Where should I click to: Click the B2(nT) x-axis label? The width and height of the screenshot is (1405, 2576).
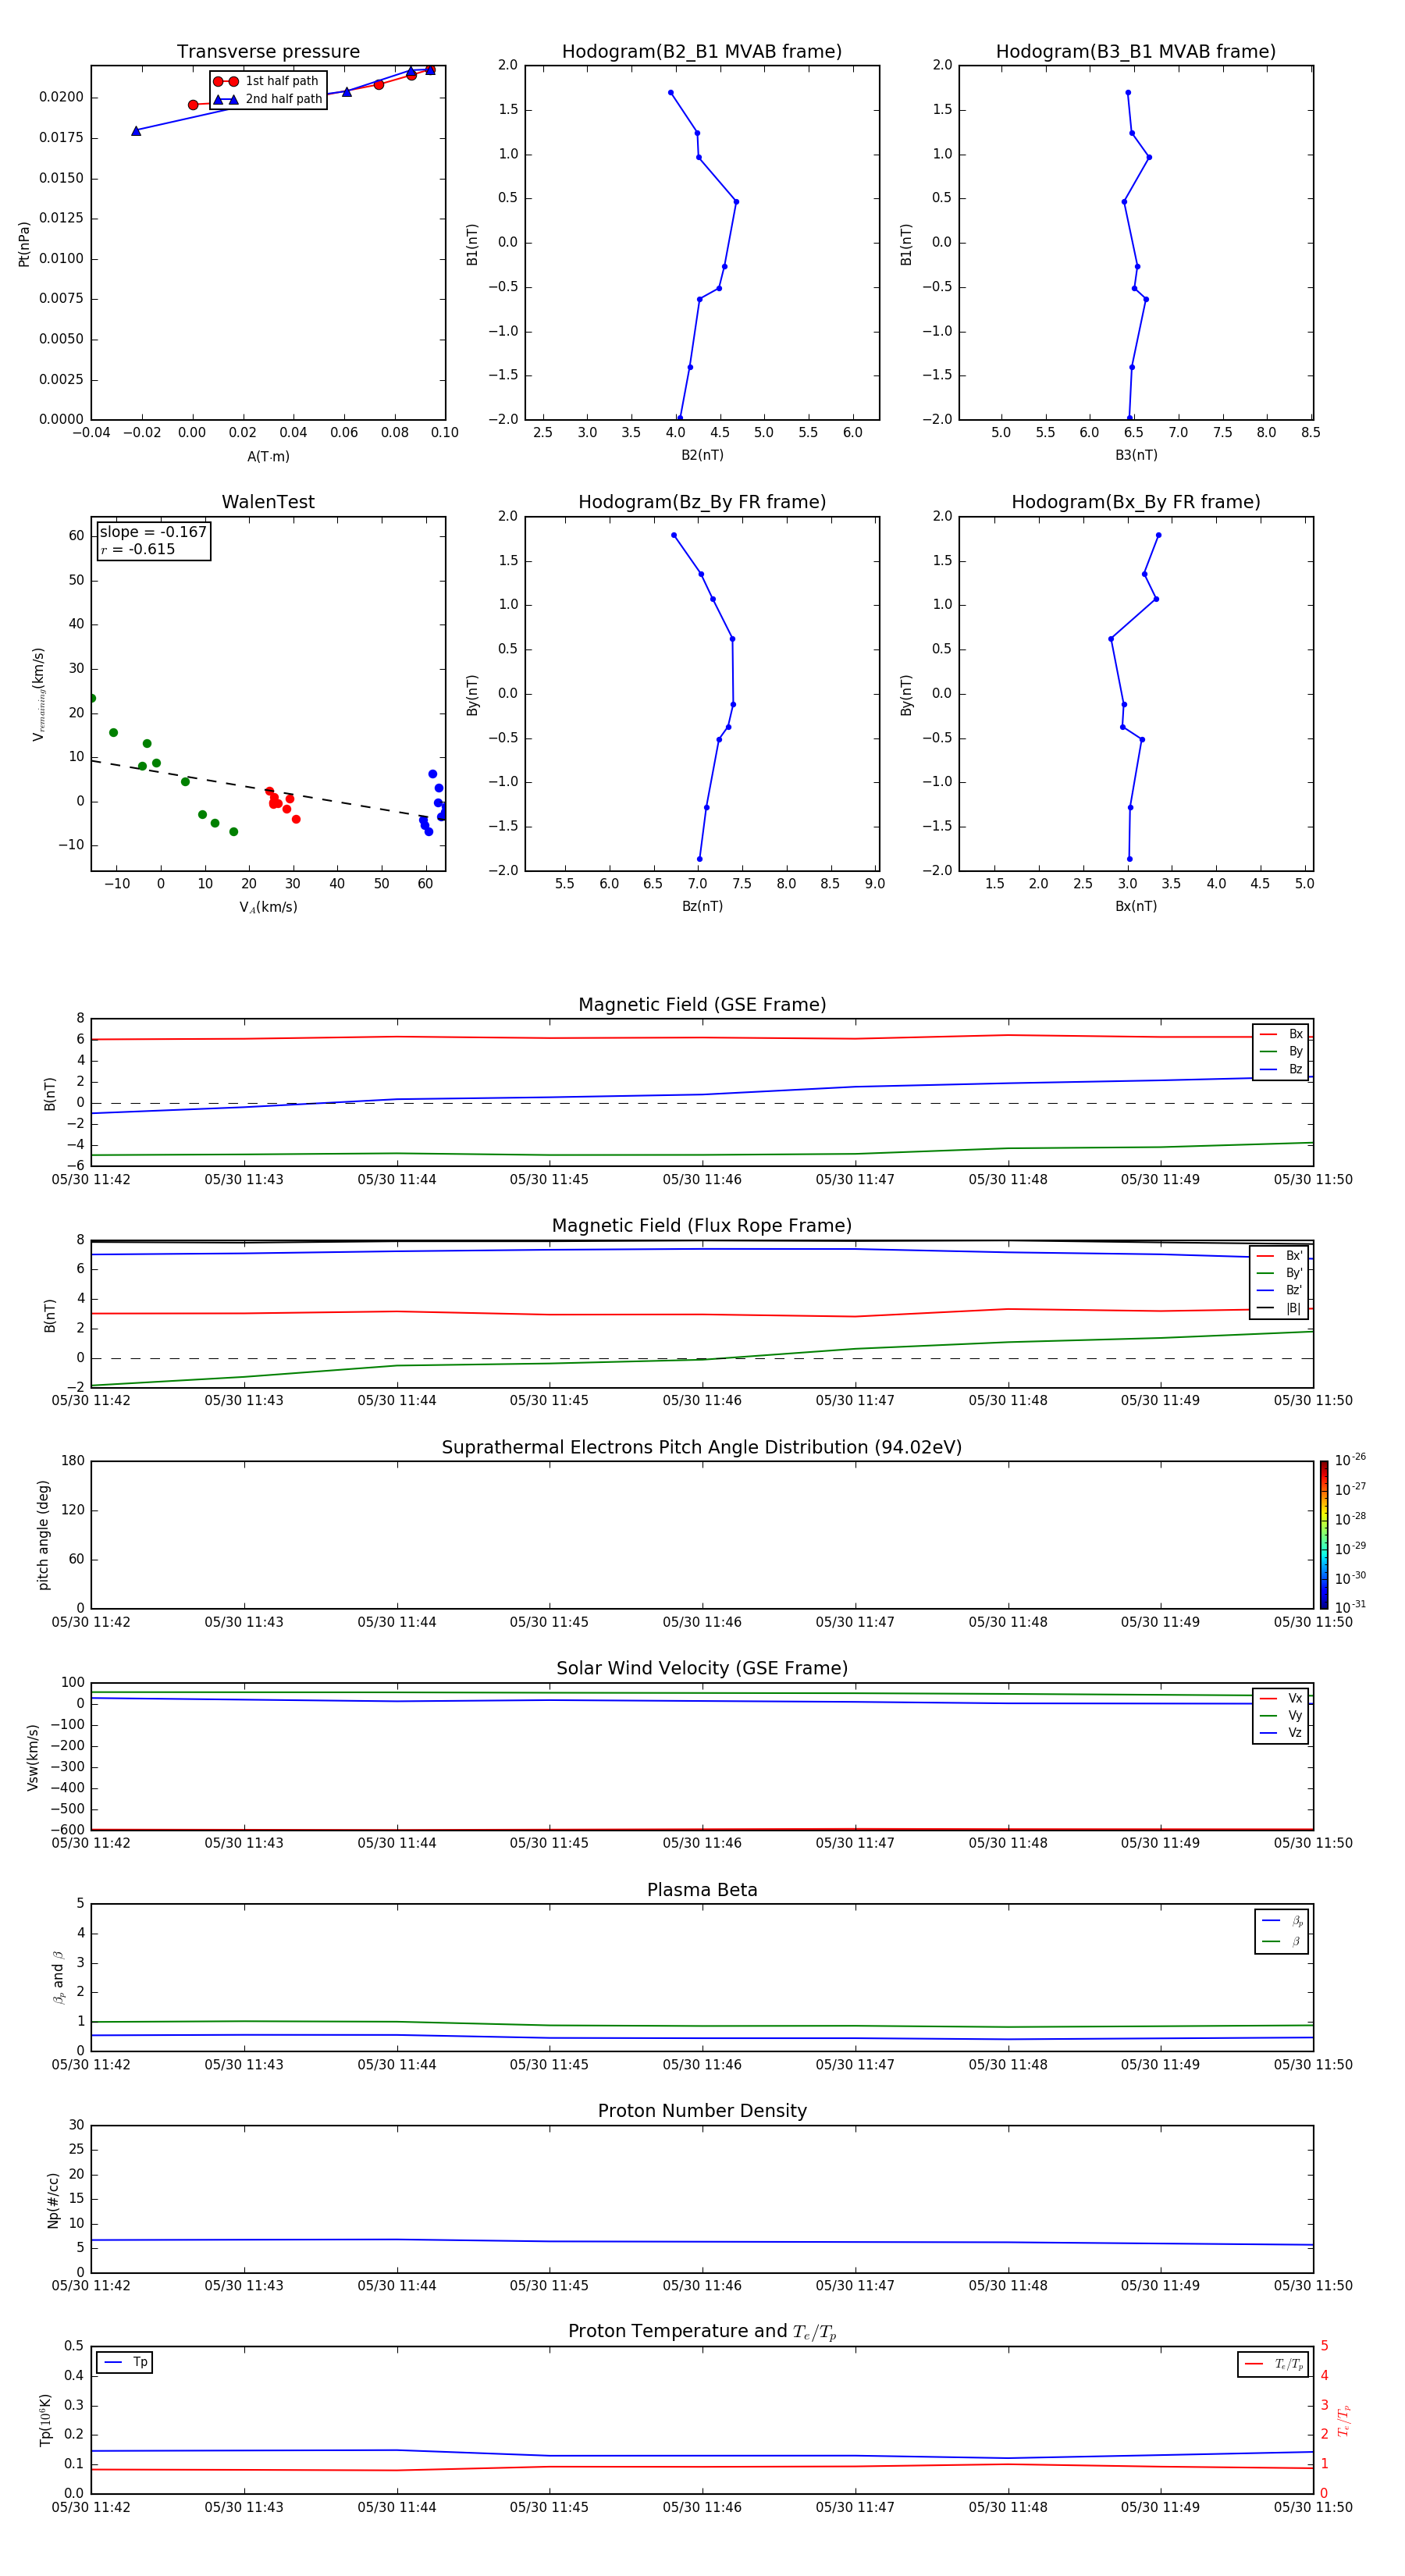coord(702,455)
